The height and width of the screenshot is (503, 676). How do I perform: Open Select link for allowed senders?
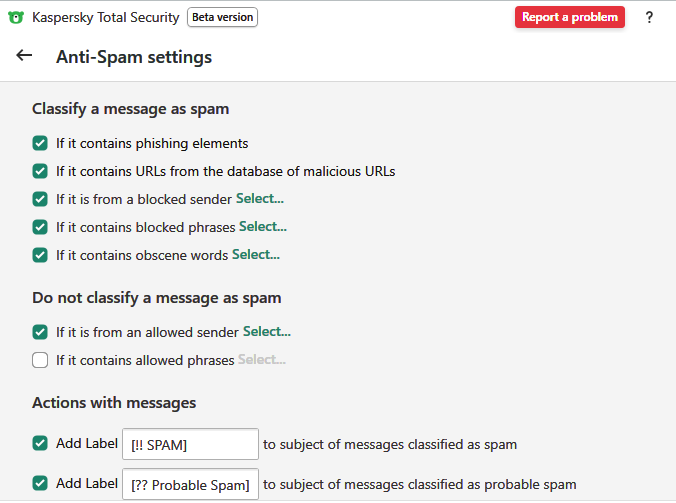pos(267,332)
